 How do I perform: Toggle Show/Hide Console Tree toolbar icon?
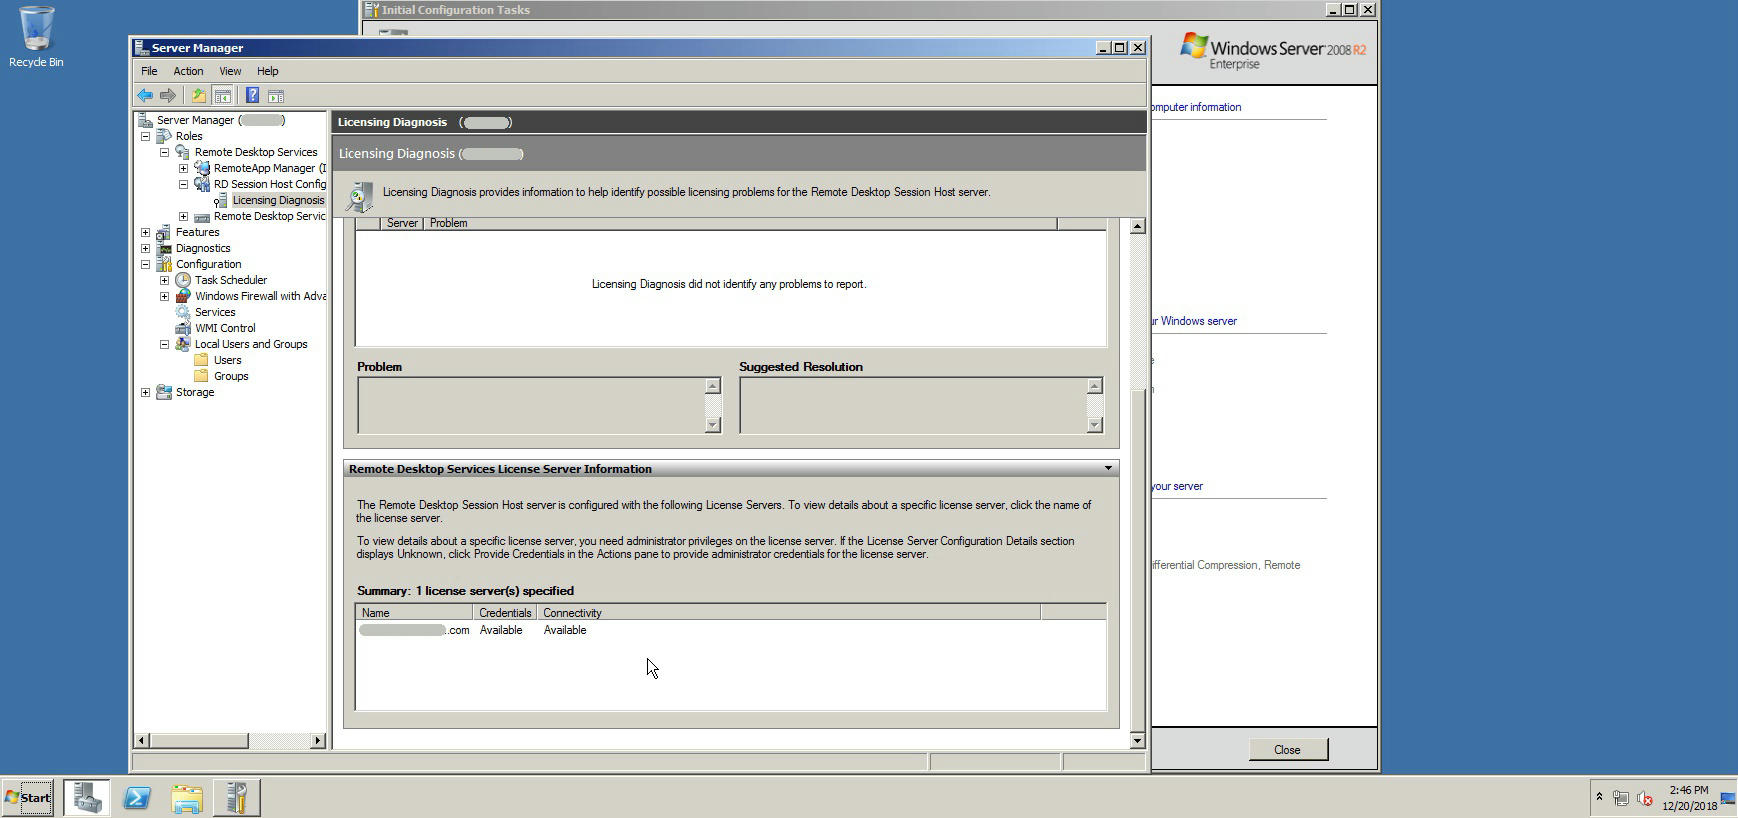(x=223, y=96)
